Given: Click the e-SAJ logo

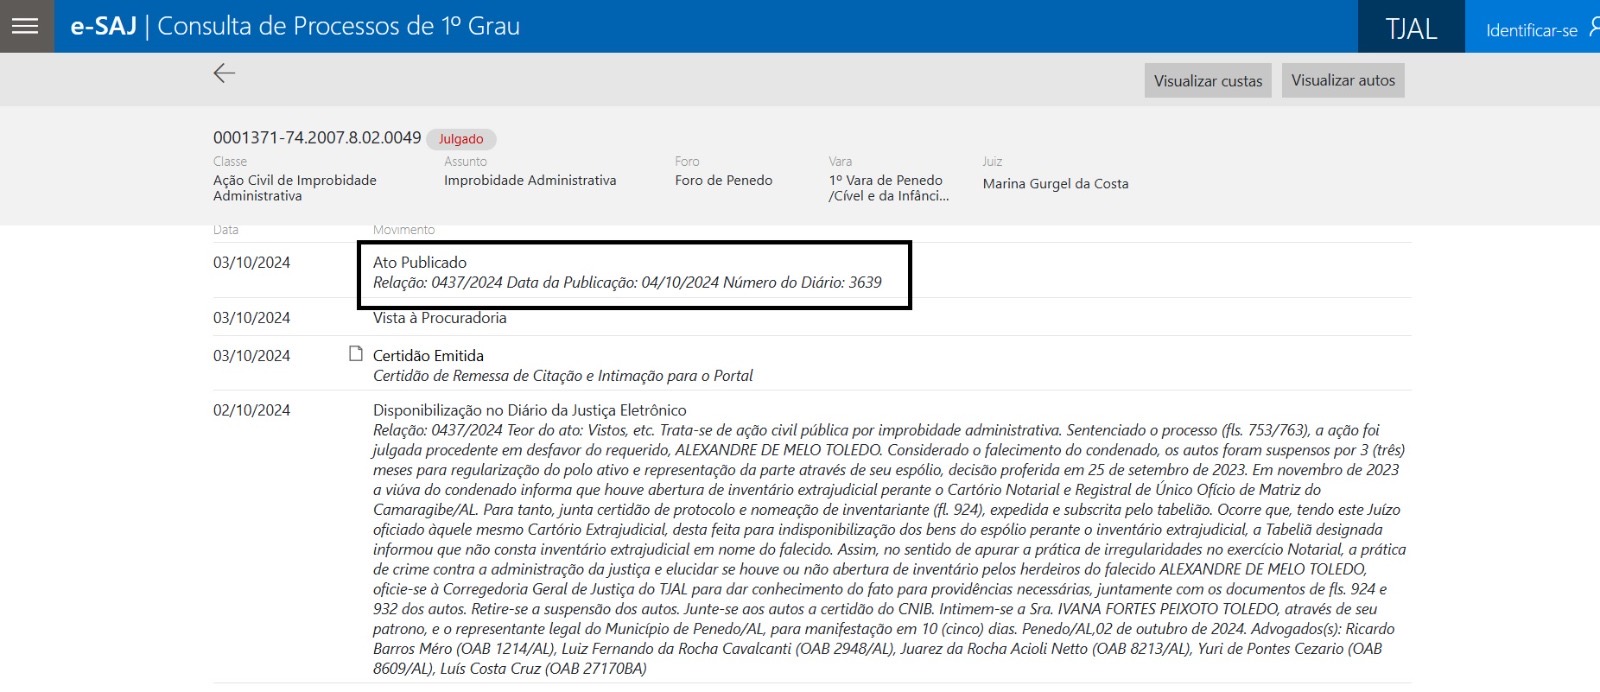Looking at the screenshot, I should (103, 26).
